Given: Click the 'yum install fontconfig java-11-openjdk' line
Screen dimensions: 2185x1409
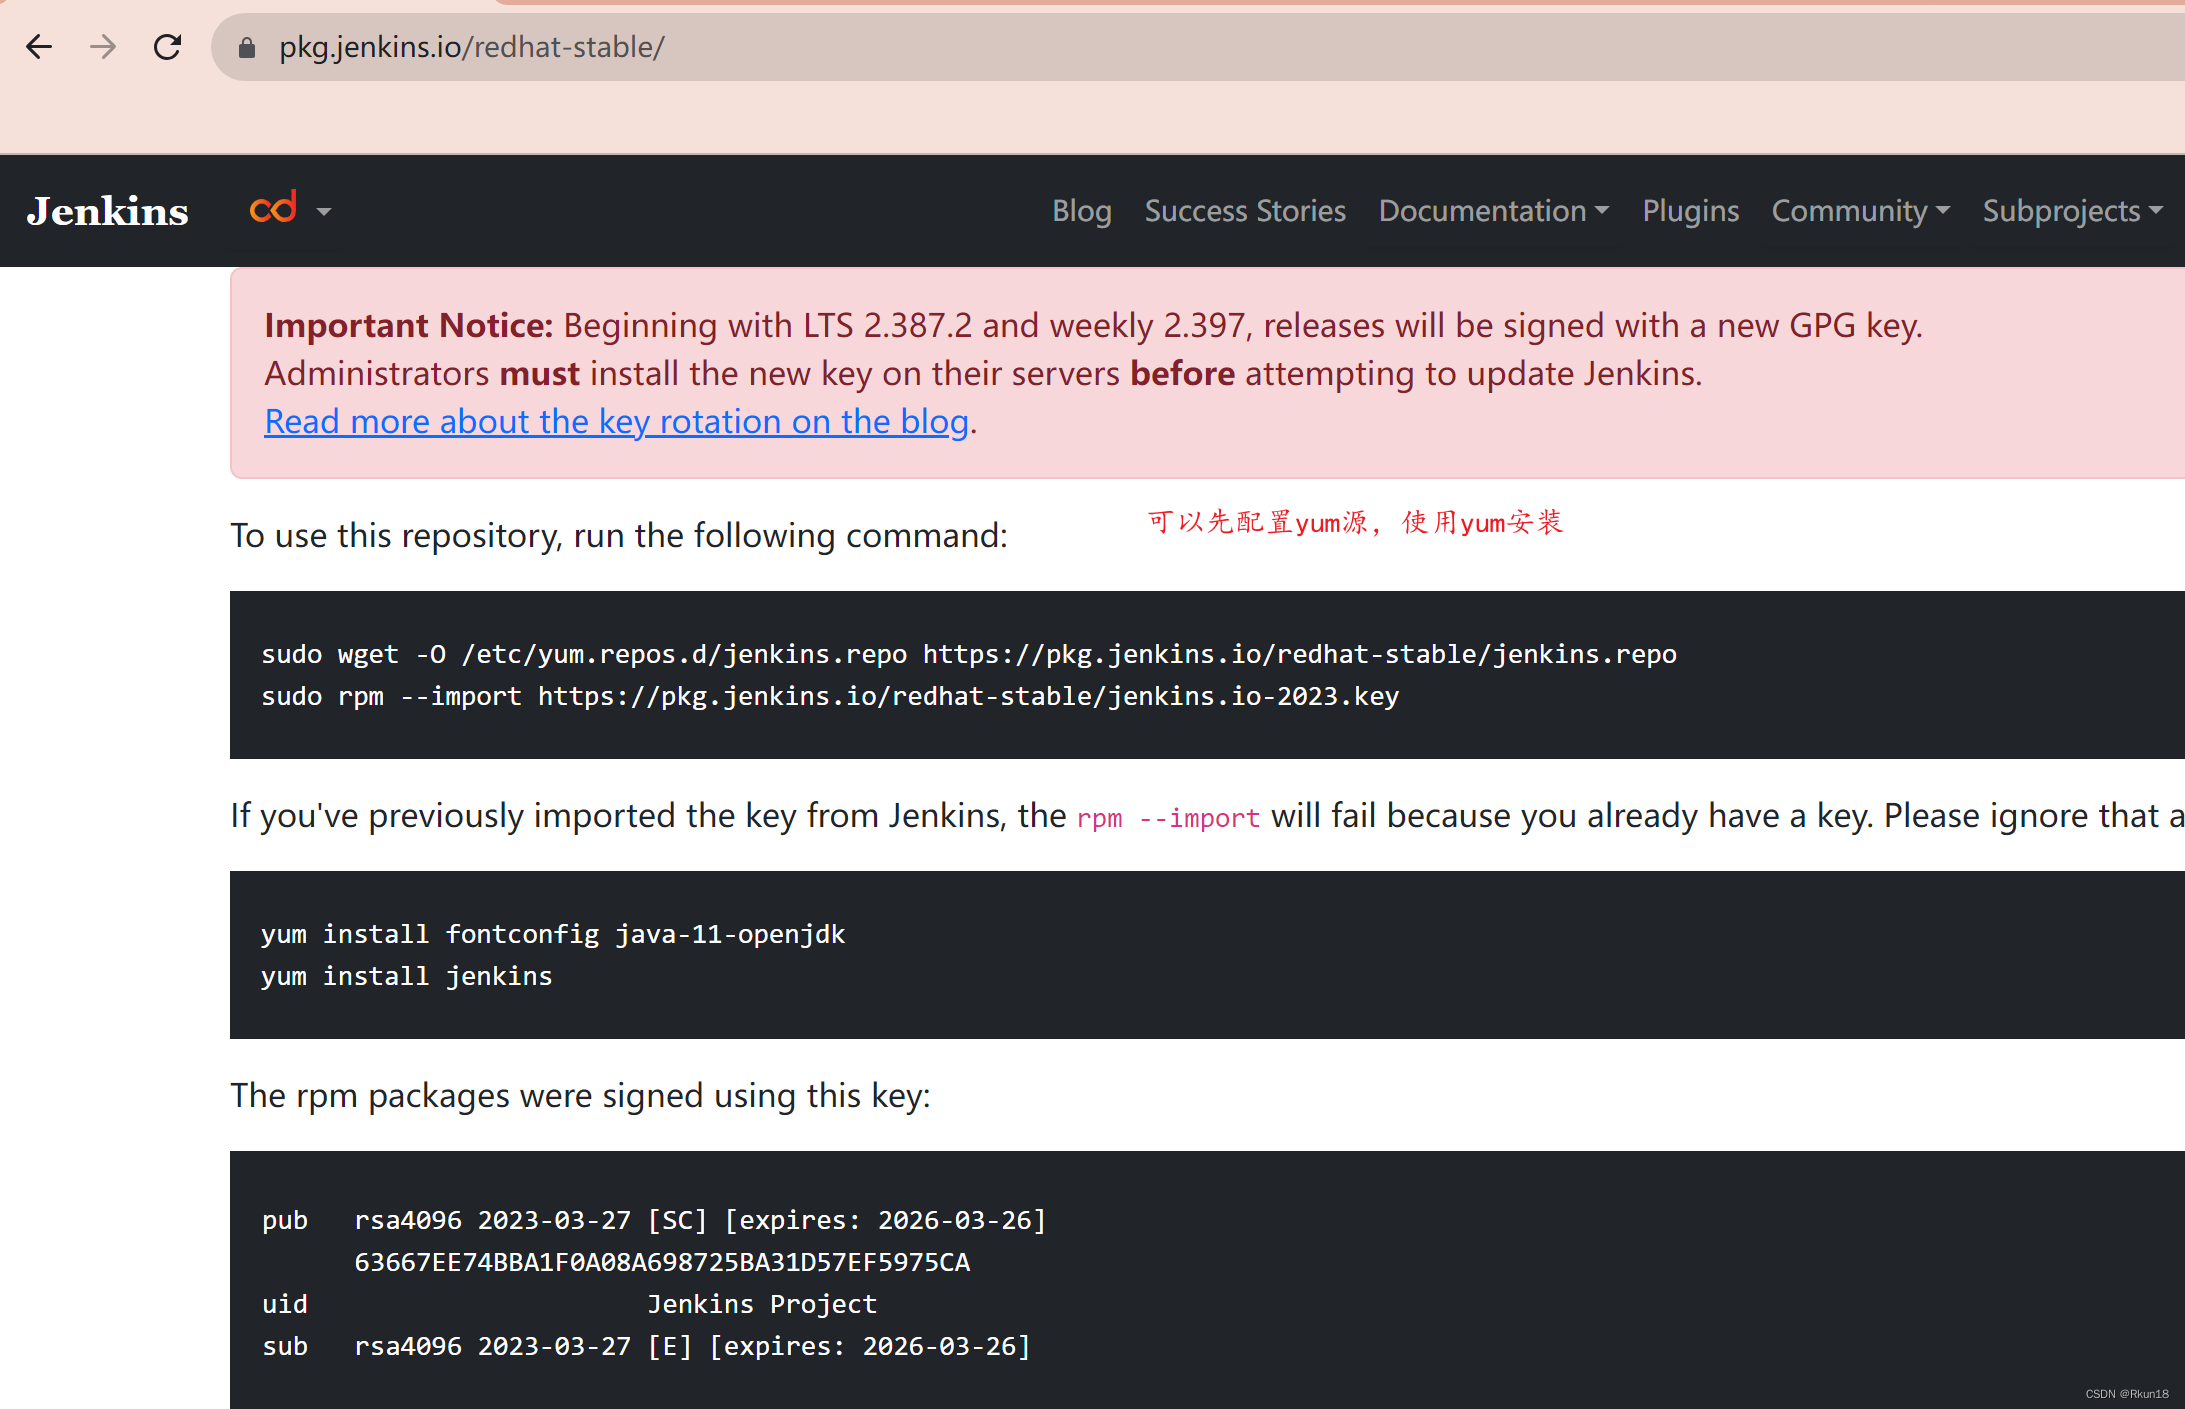Looking at the screenshot, I should [553, 934].
